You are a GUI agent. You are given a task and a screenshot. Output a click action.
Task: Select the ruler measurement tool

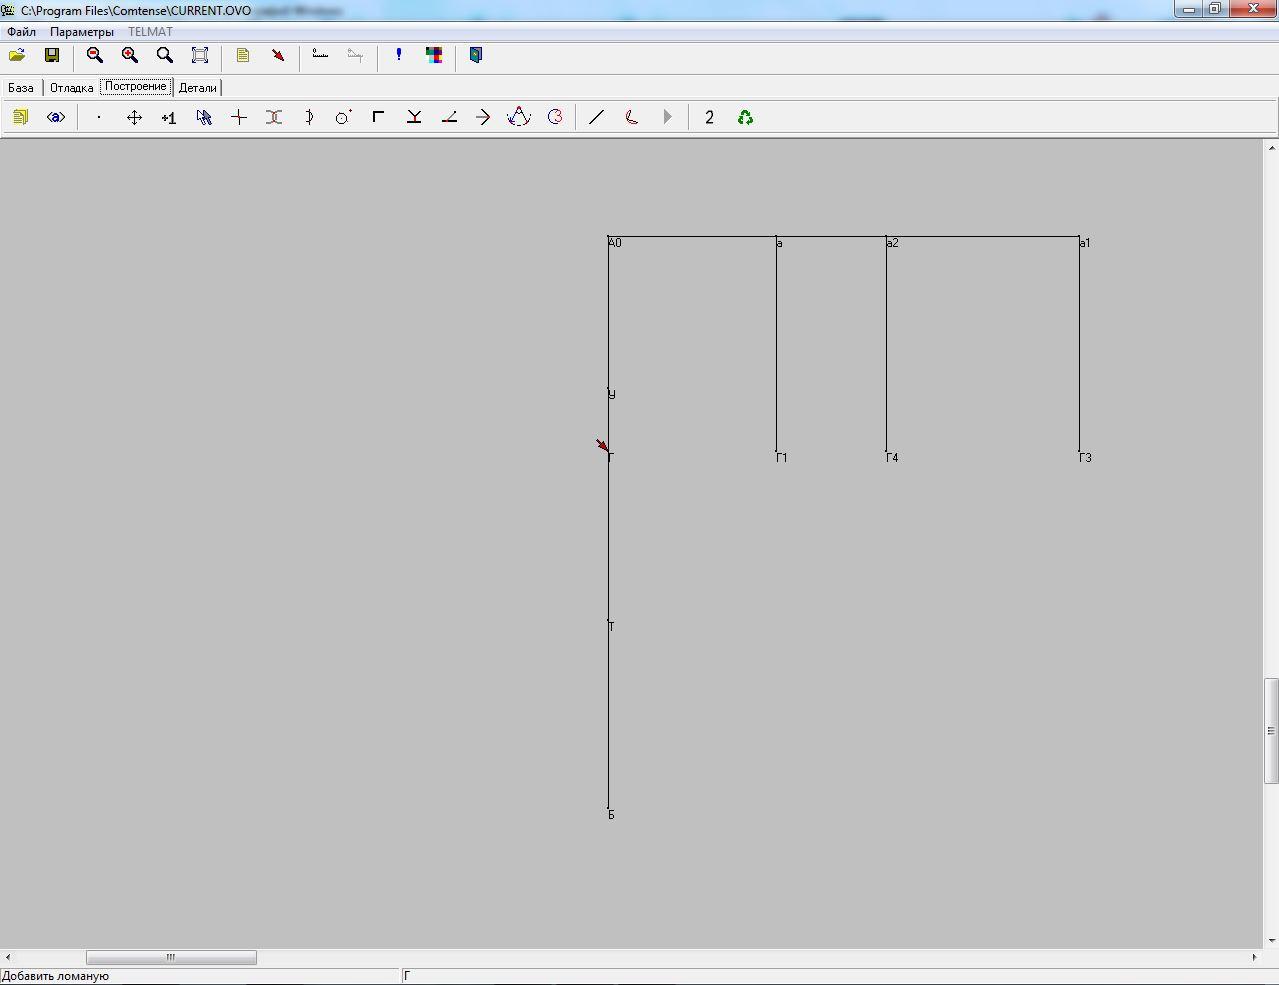(320, 56)
